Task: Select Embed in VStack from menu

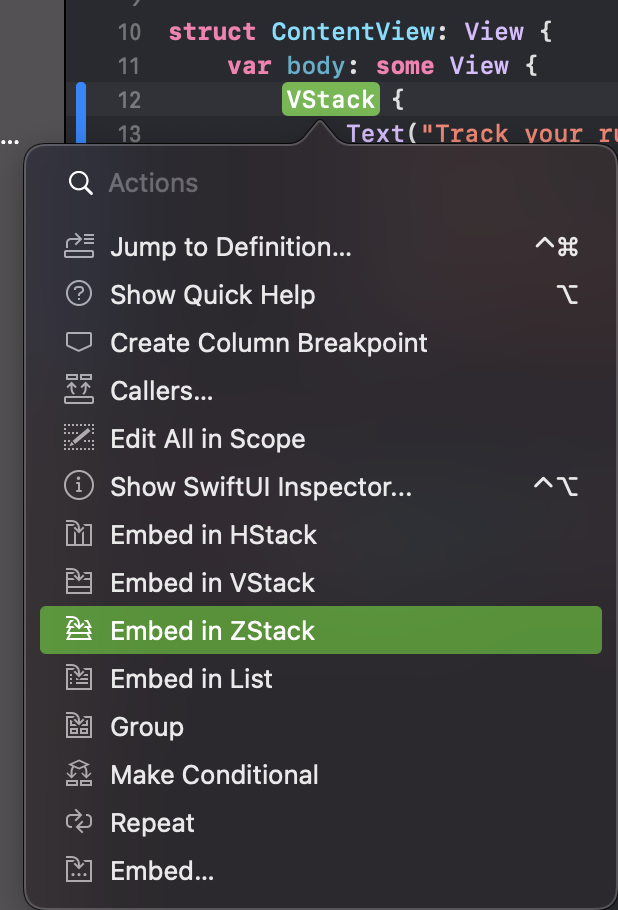Action: pos(213,583)
